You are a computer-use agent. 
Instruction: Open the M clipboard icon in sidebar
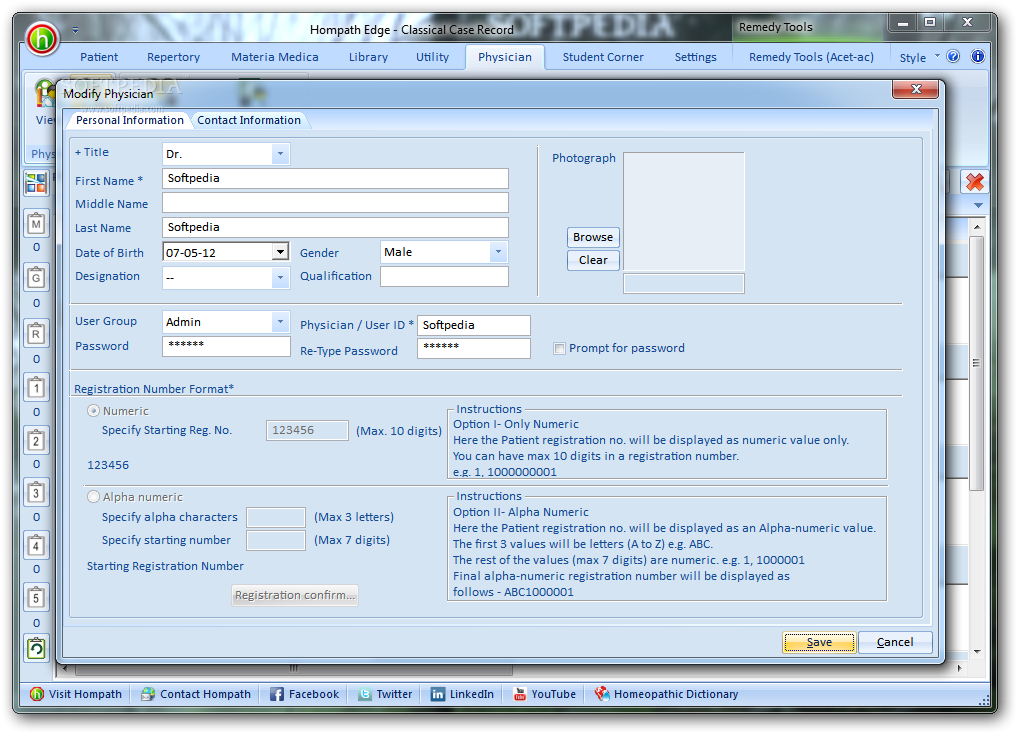[x=36, y=224]
